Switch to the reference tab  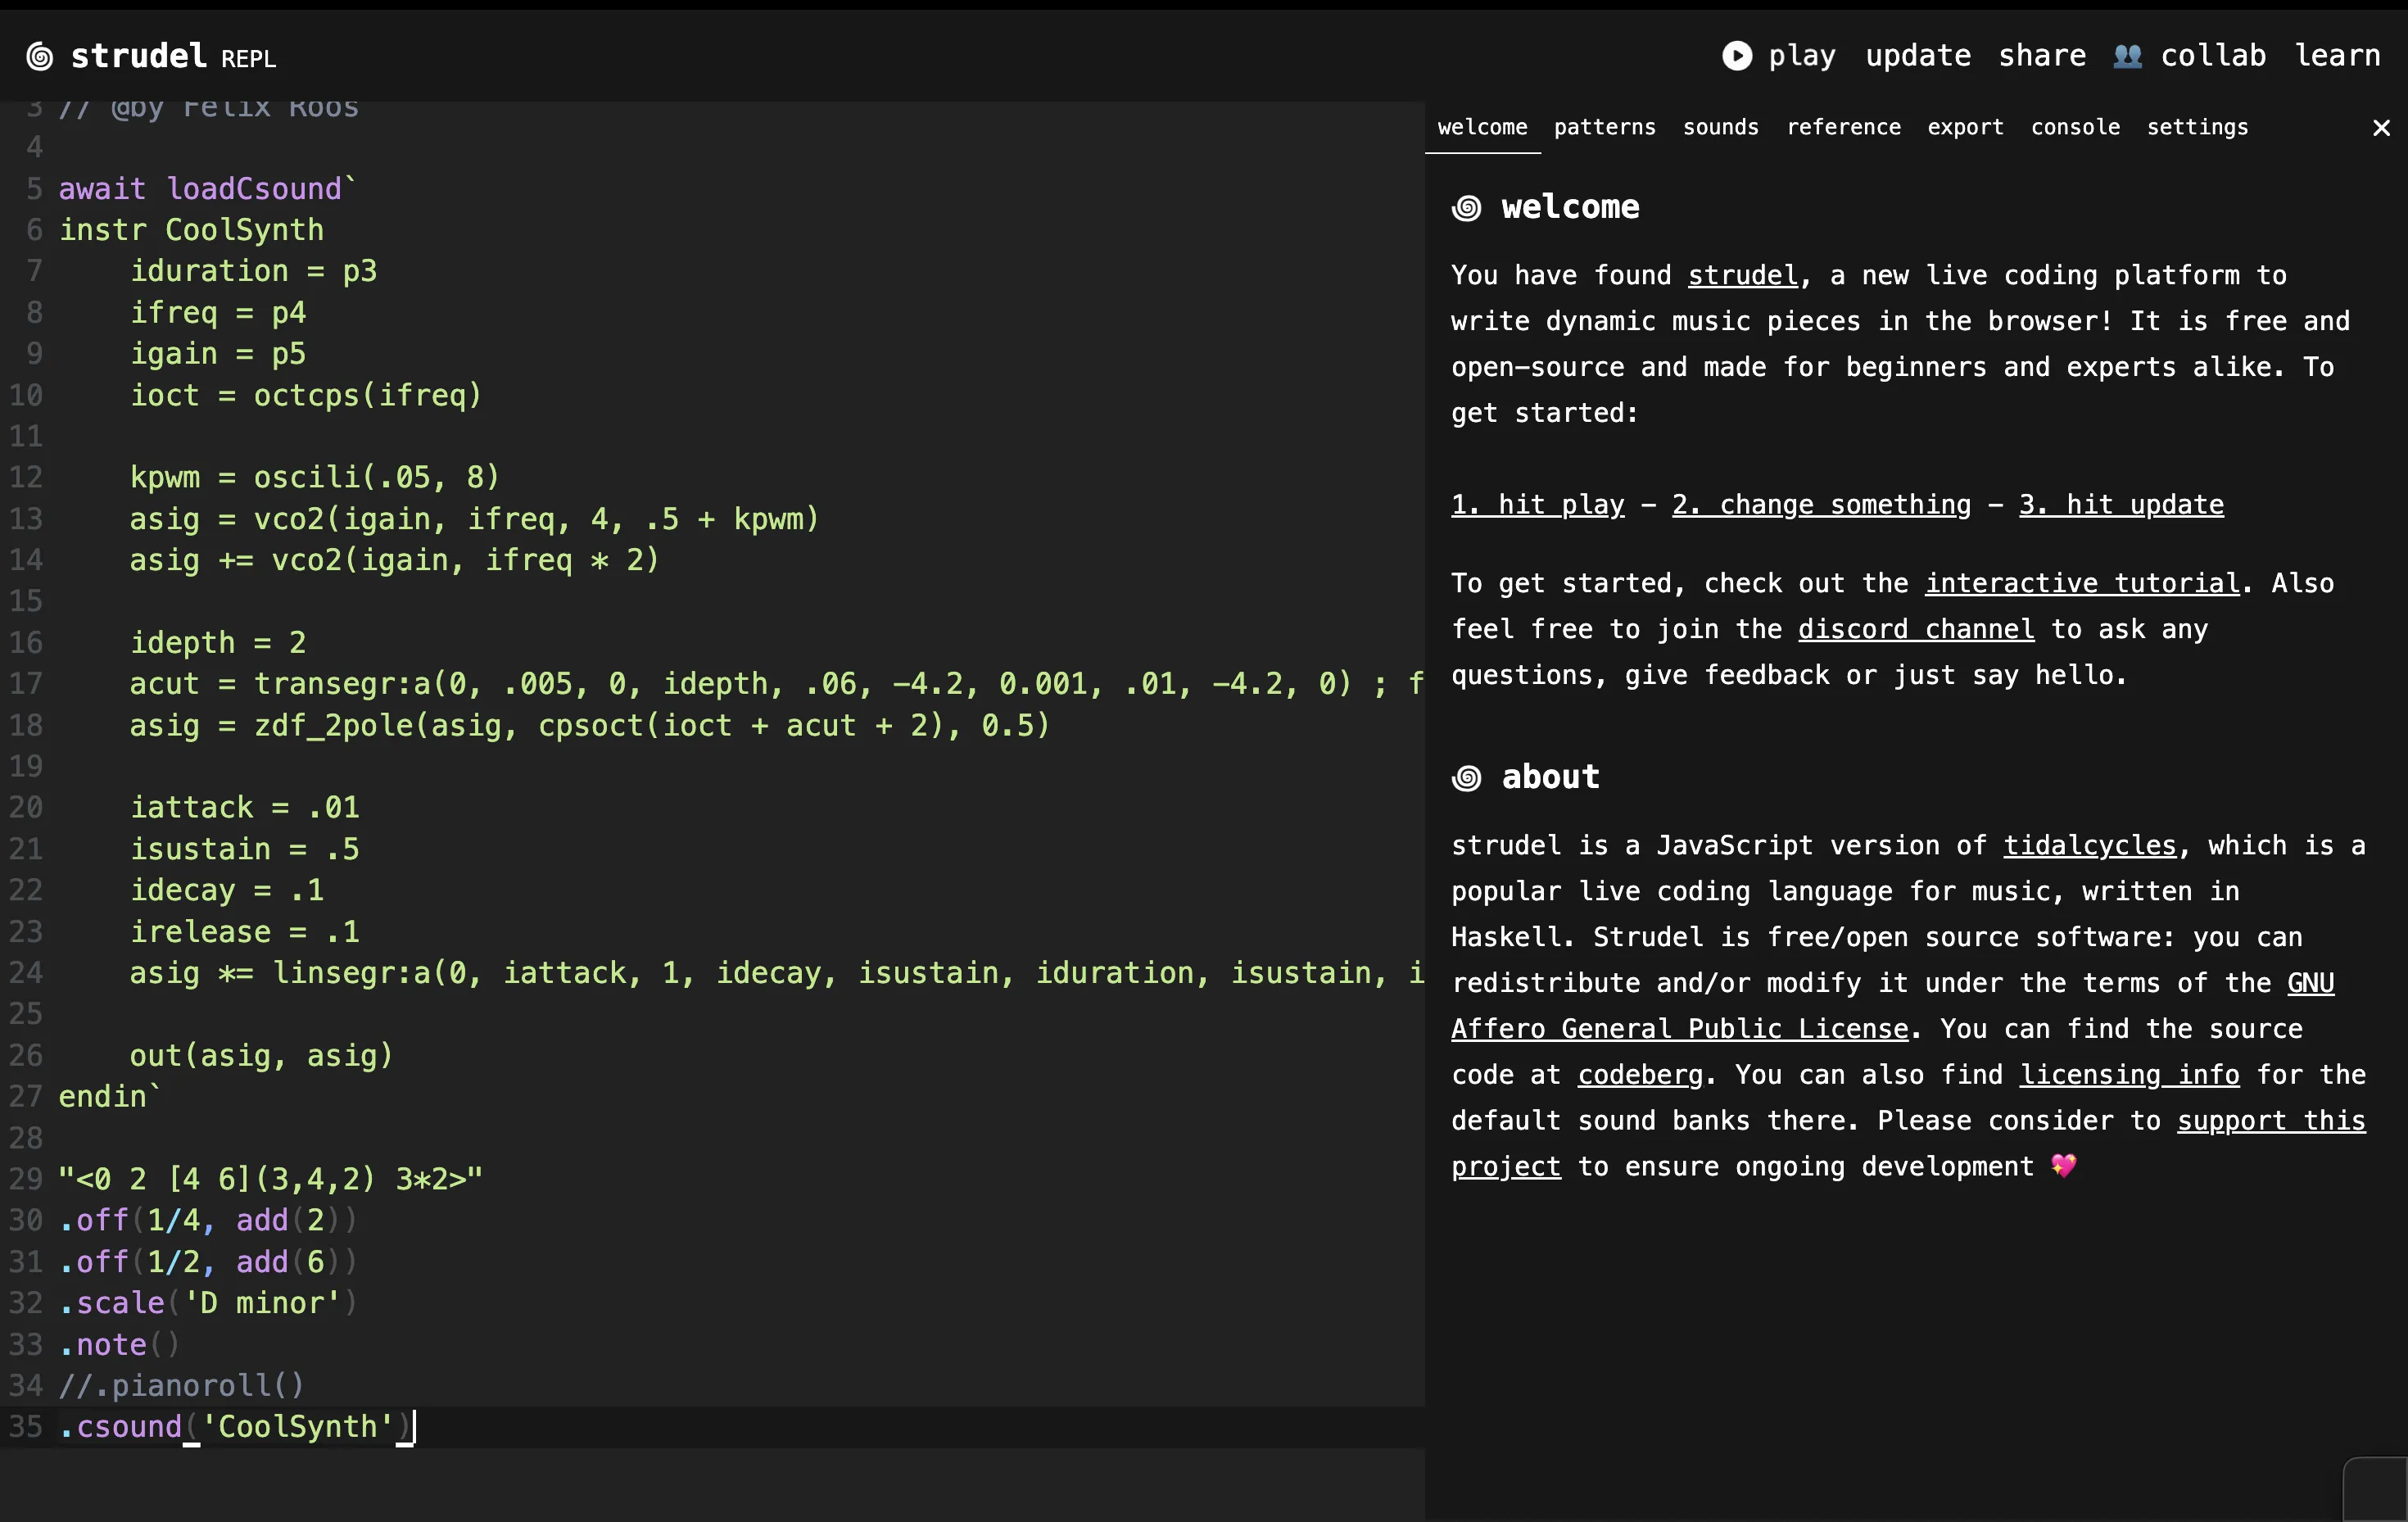click(1843, 127)
